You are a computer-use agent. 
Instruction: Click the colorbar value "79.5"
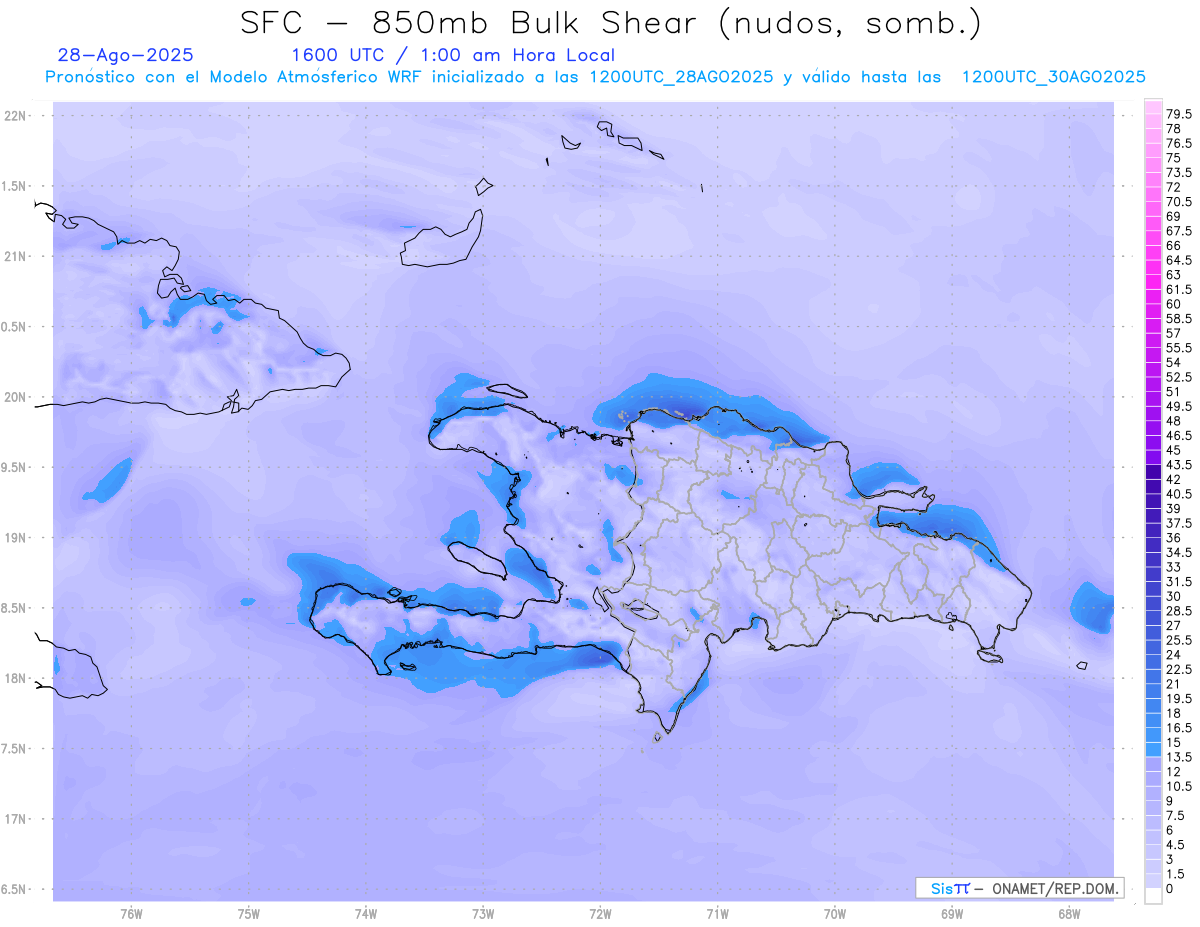1179,114
